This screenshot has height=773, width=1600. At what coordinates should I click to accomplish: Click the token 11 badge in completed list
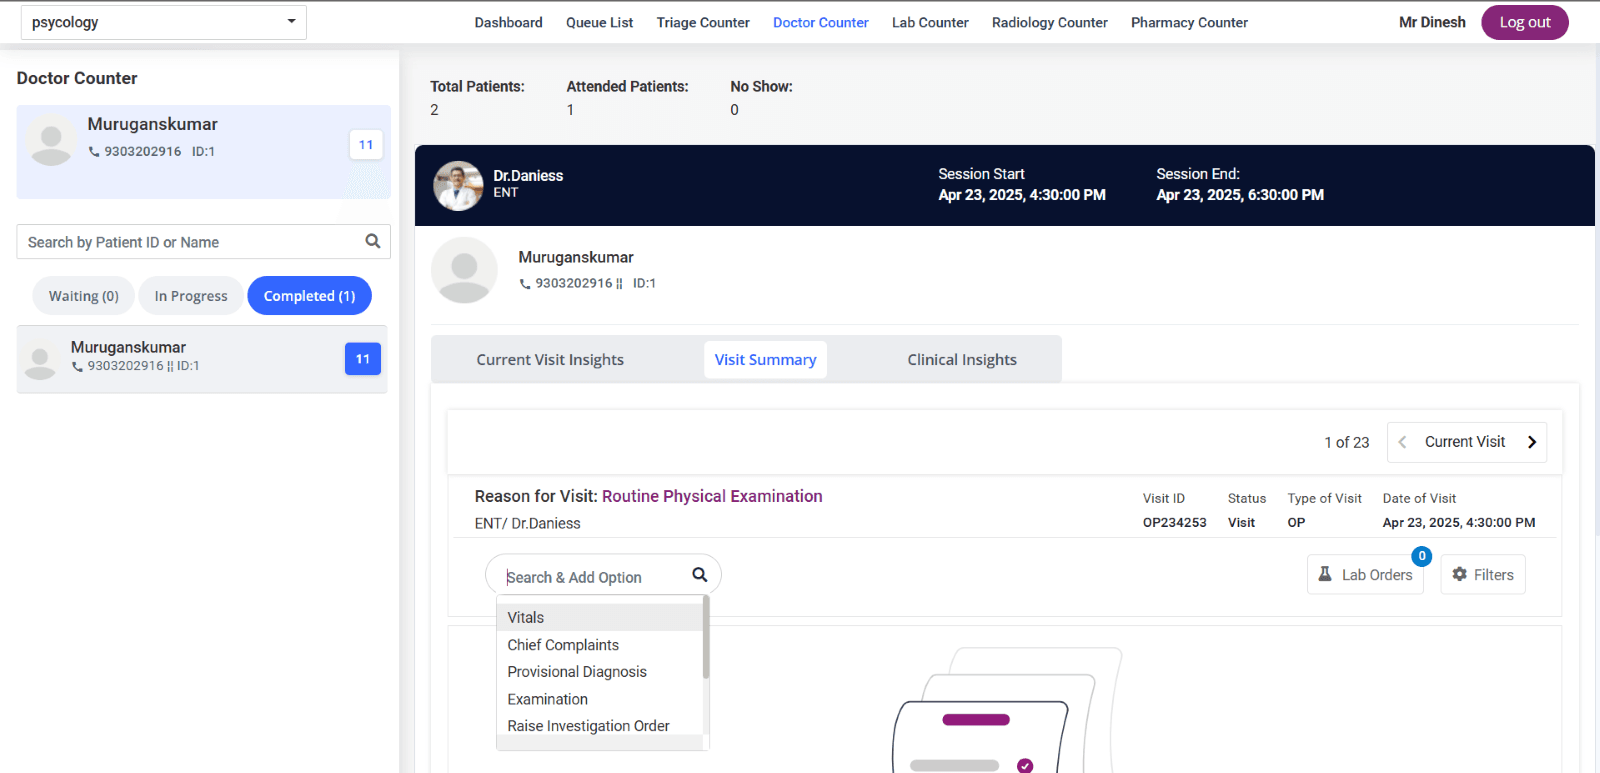[362, 359]
